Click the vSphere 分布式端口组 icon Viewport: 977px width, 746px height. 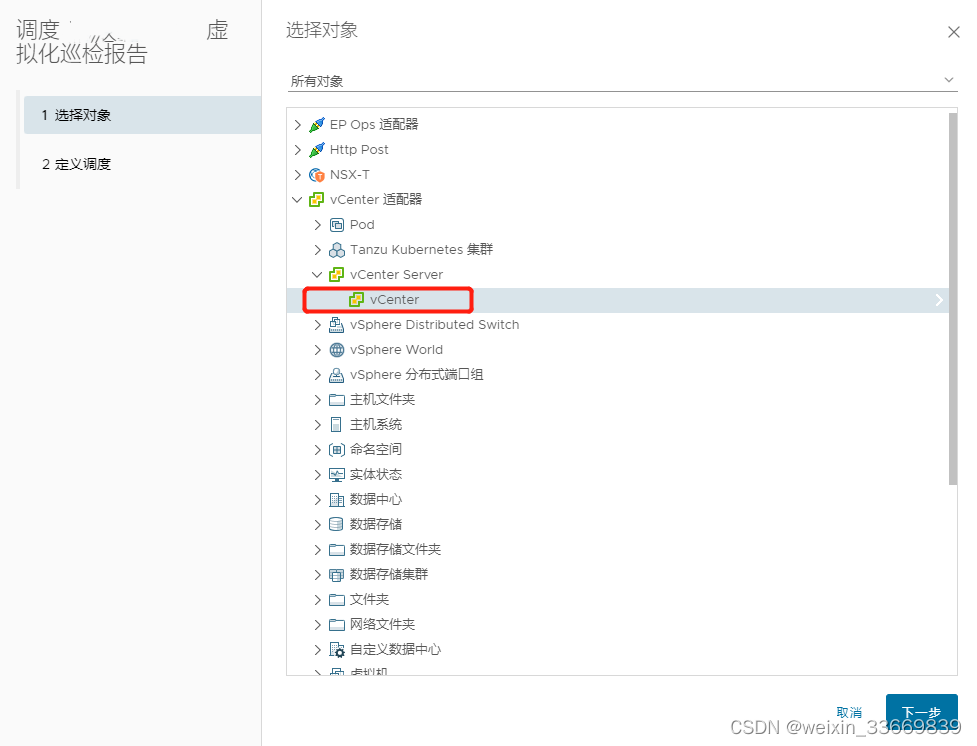(x=336, y=375)
